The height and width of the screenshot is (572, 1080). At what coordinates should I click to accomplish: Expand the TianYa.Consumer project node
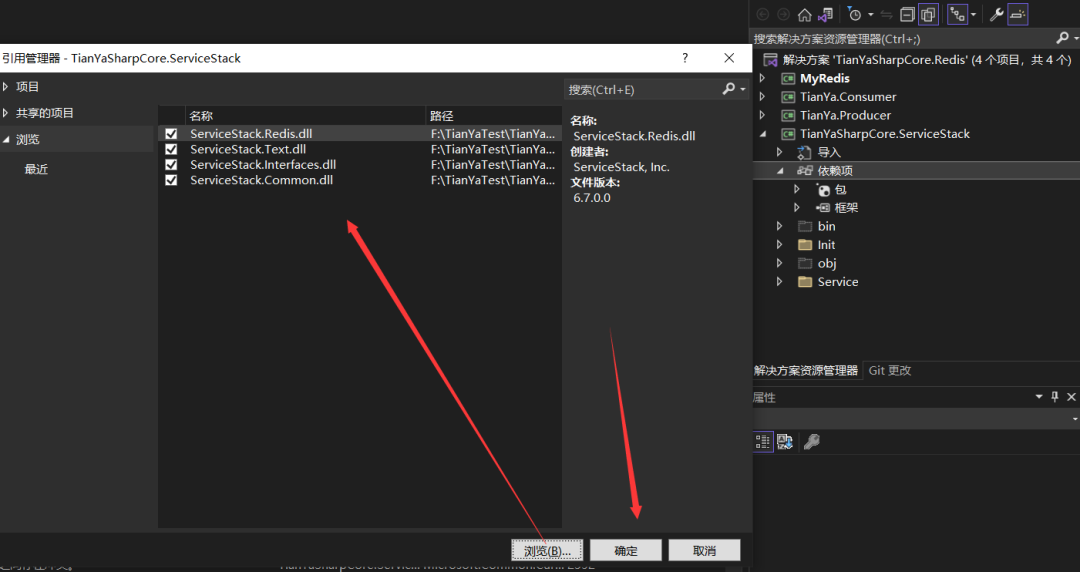point(762,97)
